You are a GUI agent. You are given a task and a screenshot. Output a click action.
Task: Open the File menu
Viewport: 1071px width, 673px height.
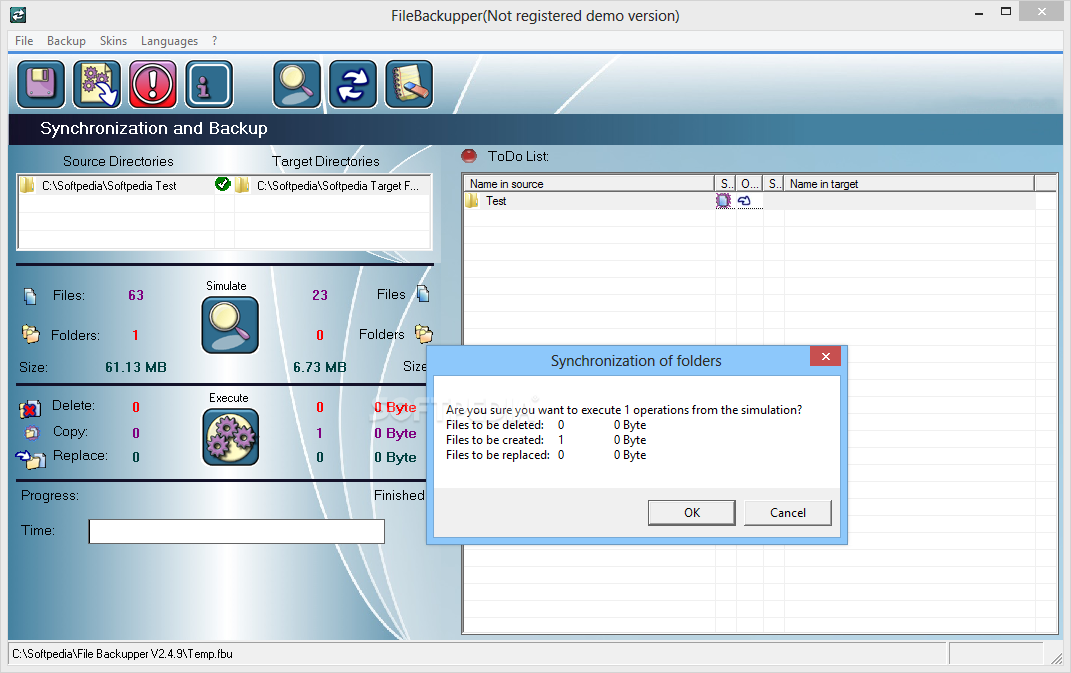click(x=24, y=41)
